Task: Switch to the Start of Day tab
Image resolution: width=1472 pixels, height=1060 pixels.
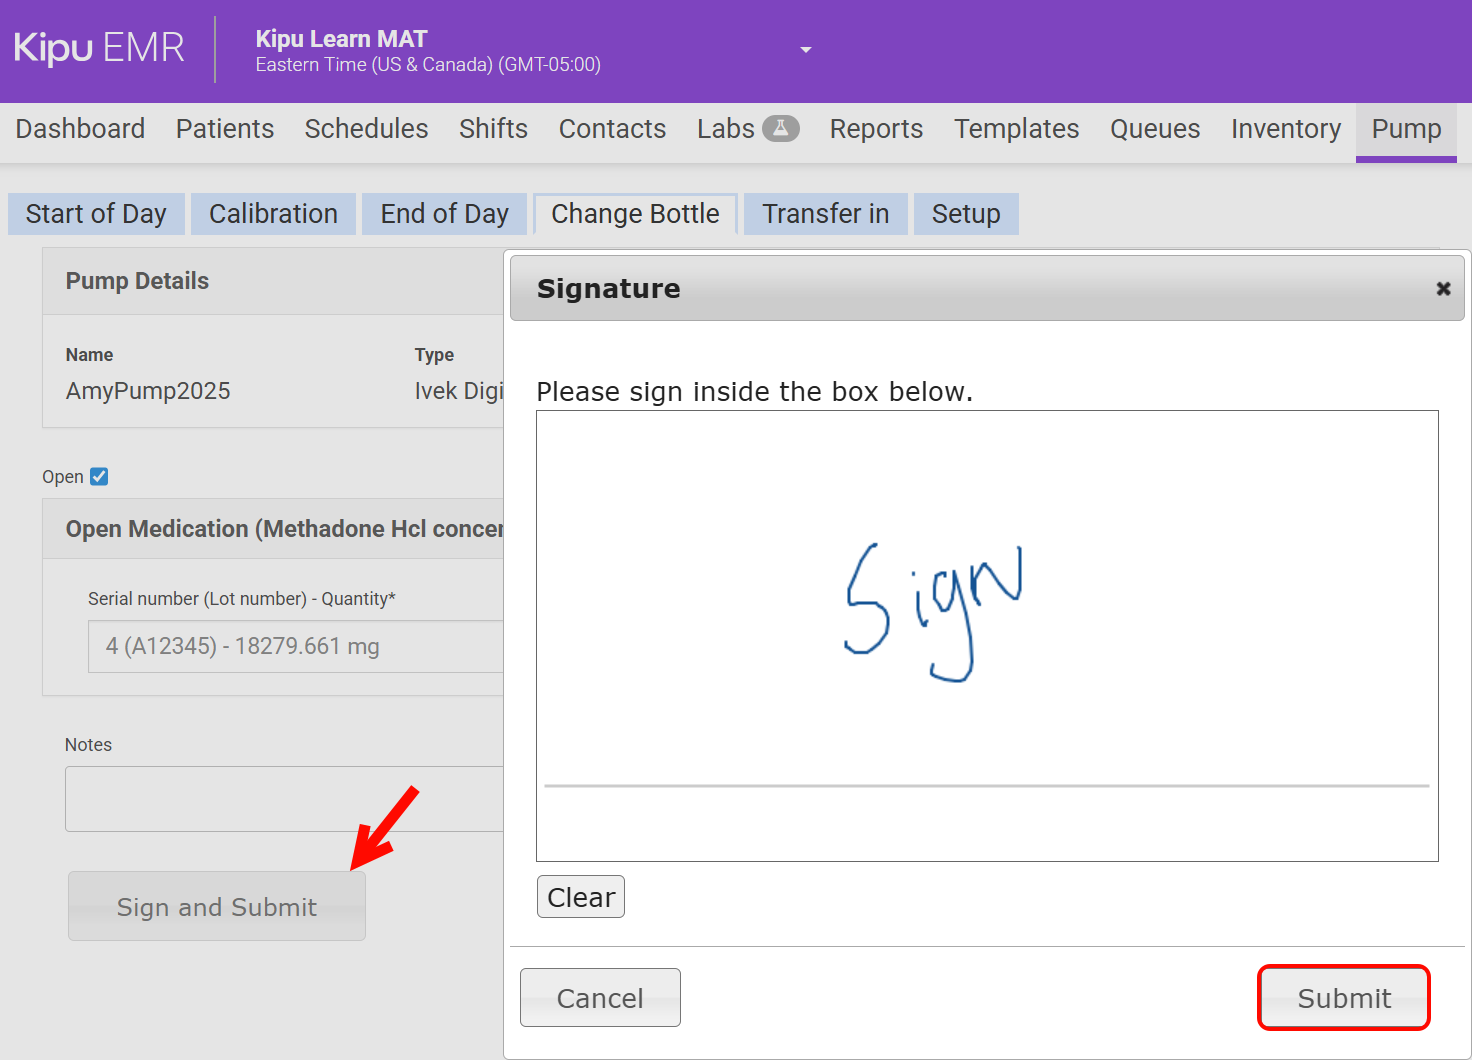Action: click(96, 214)
